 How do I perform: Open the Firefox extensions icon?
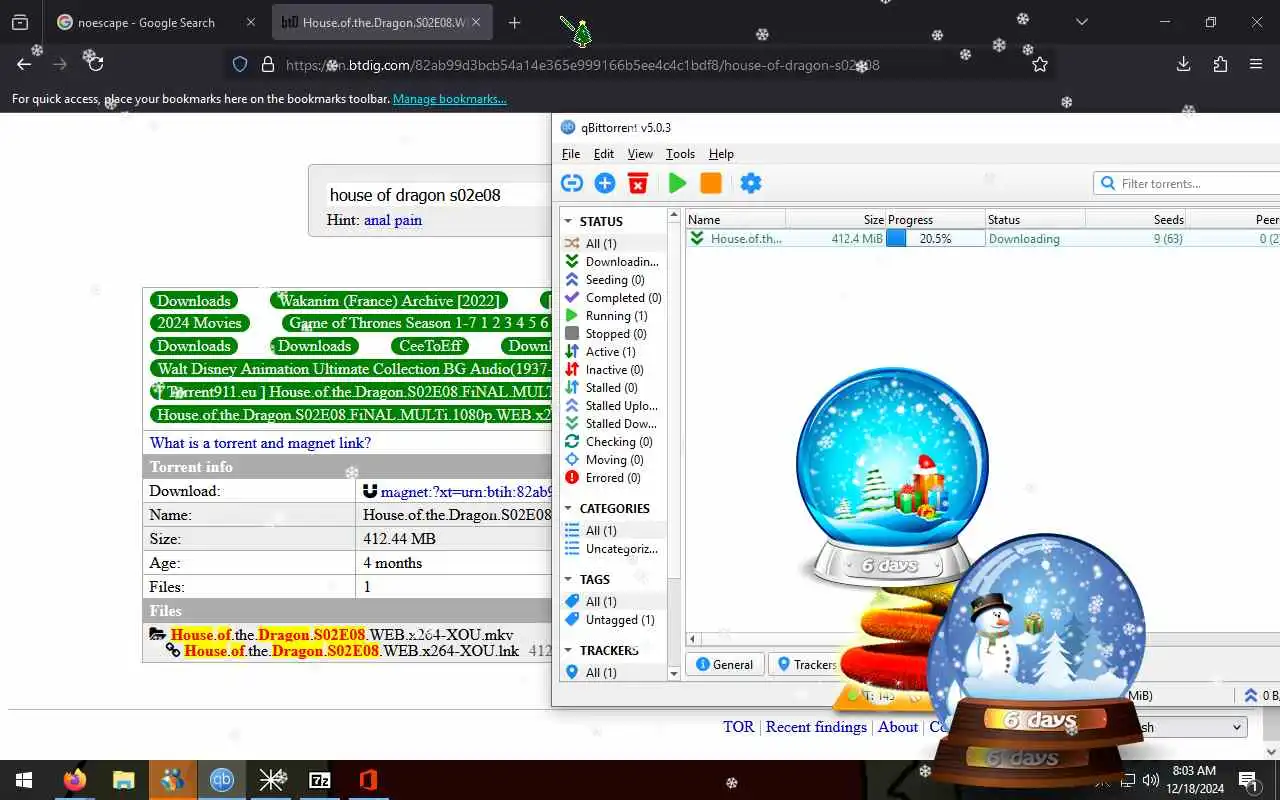point(1220,64)
